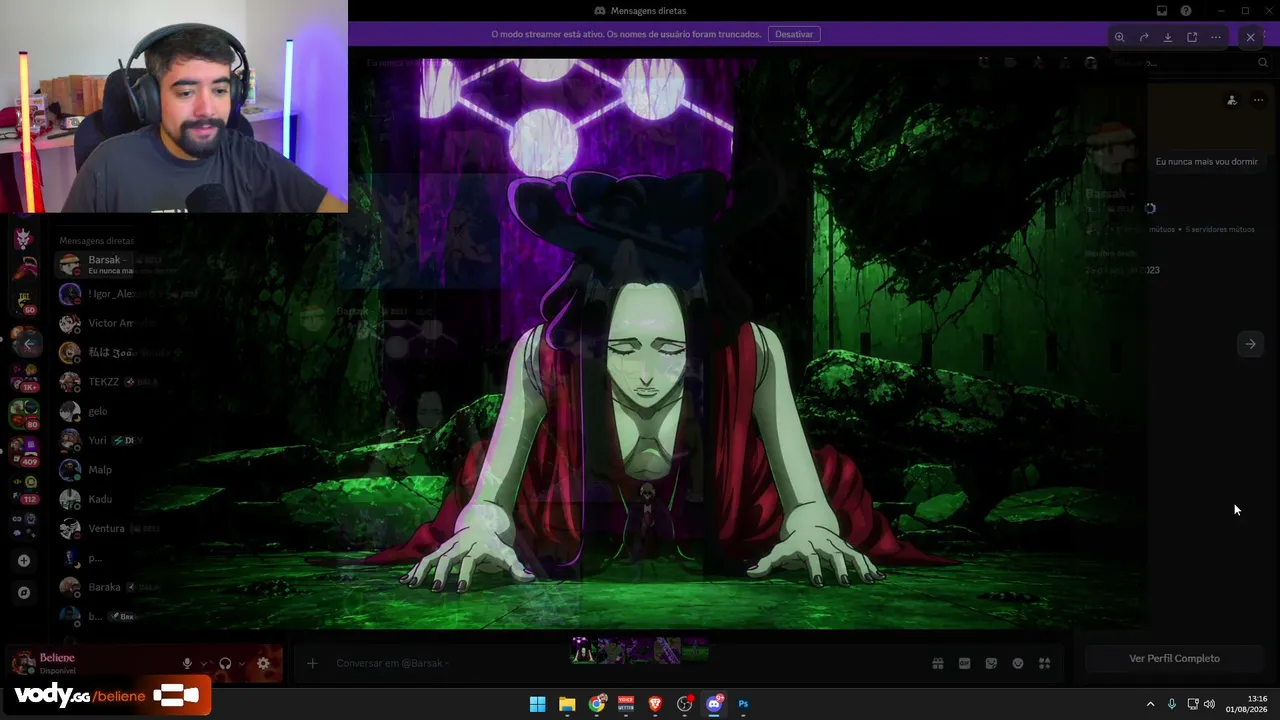Screen dimensions: 1280x720
Task: Switch to Photoshop on the taskbar
Action: 743,704
